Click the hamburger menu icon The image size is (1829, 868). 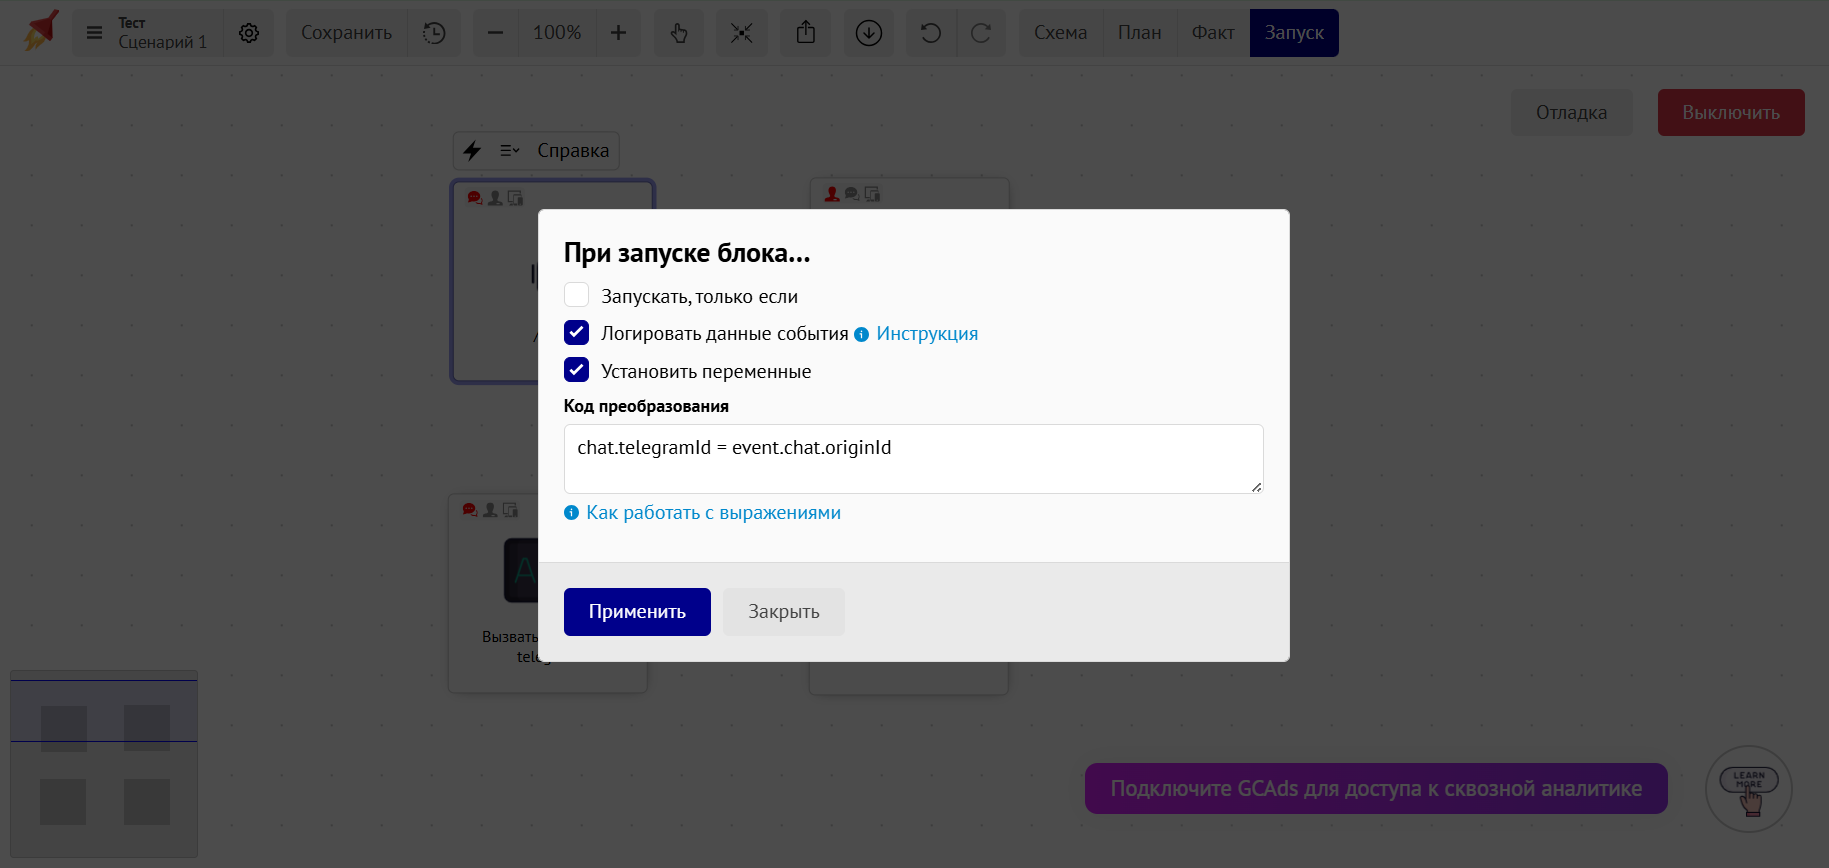[x=94, y=33]
